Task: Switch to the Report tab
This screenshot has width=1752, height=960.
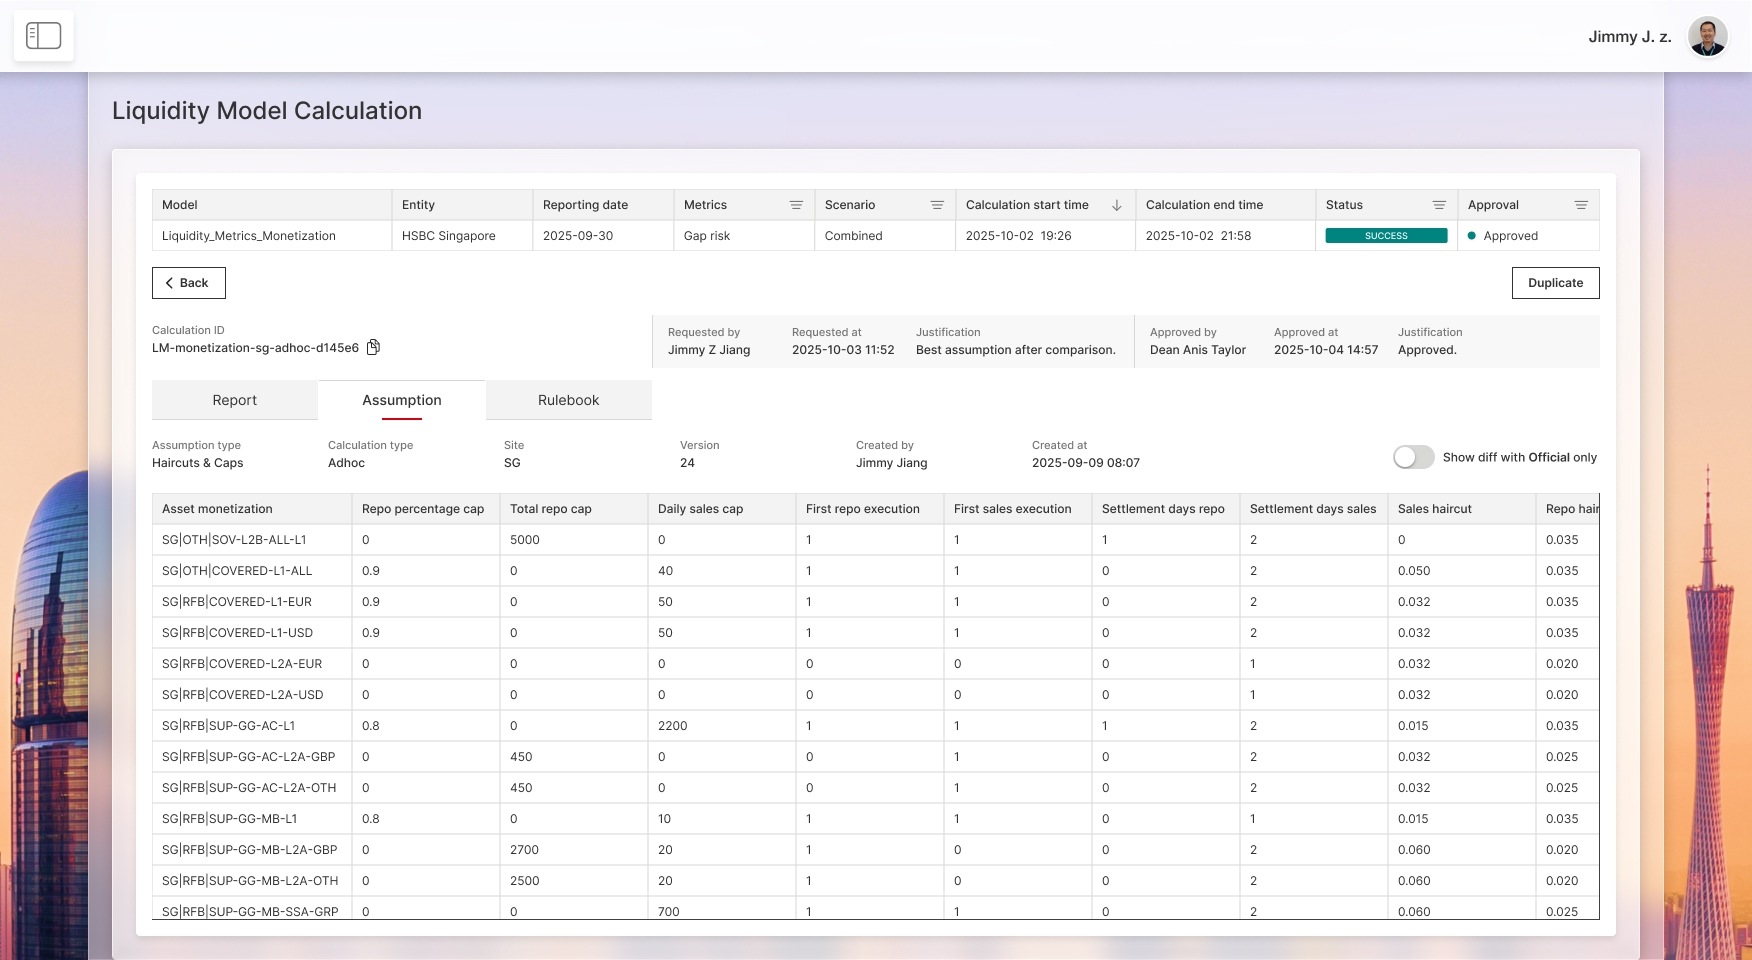Action: coord(235,400)
